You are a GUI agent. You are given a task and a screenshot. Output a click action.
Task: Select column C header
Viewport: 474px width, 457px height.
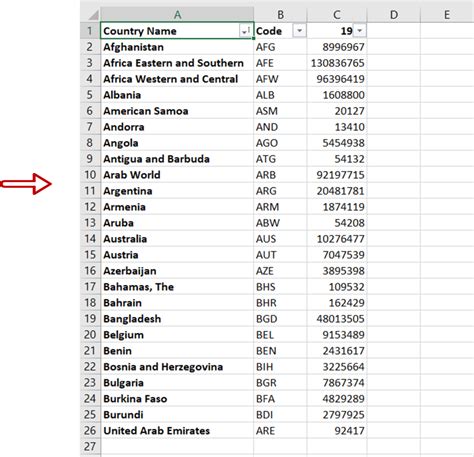[x=337, y=15]
